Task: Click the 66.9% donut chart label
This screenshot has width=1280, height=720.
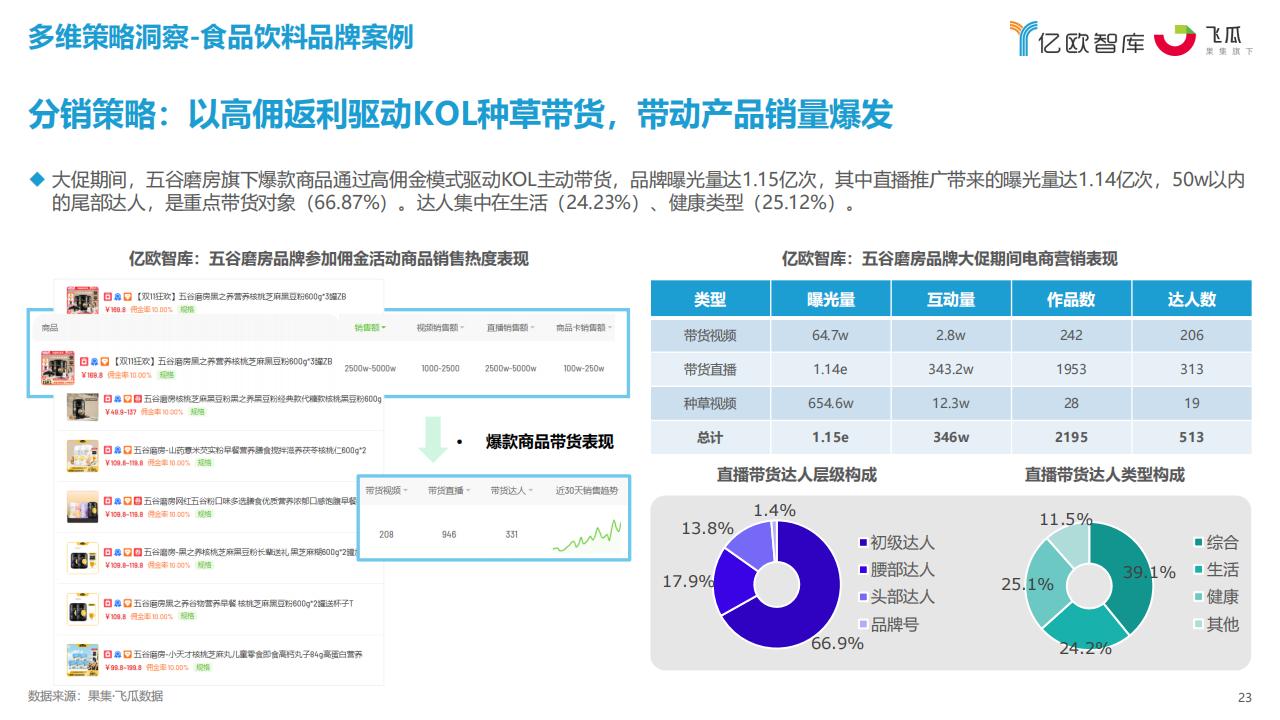Action: [x=837, y=643]
